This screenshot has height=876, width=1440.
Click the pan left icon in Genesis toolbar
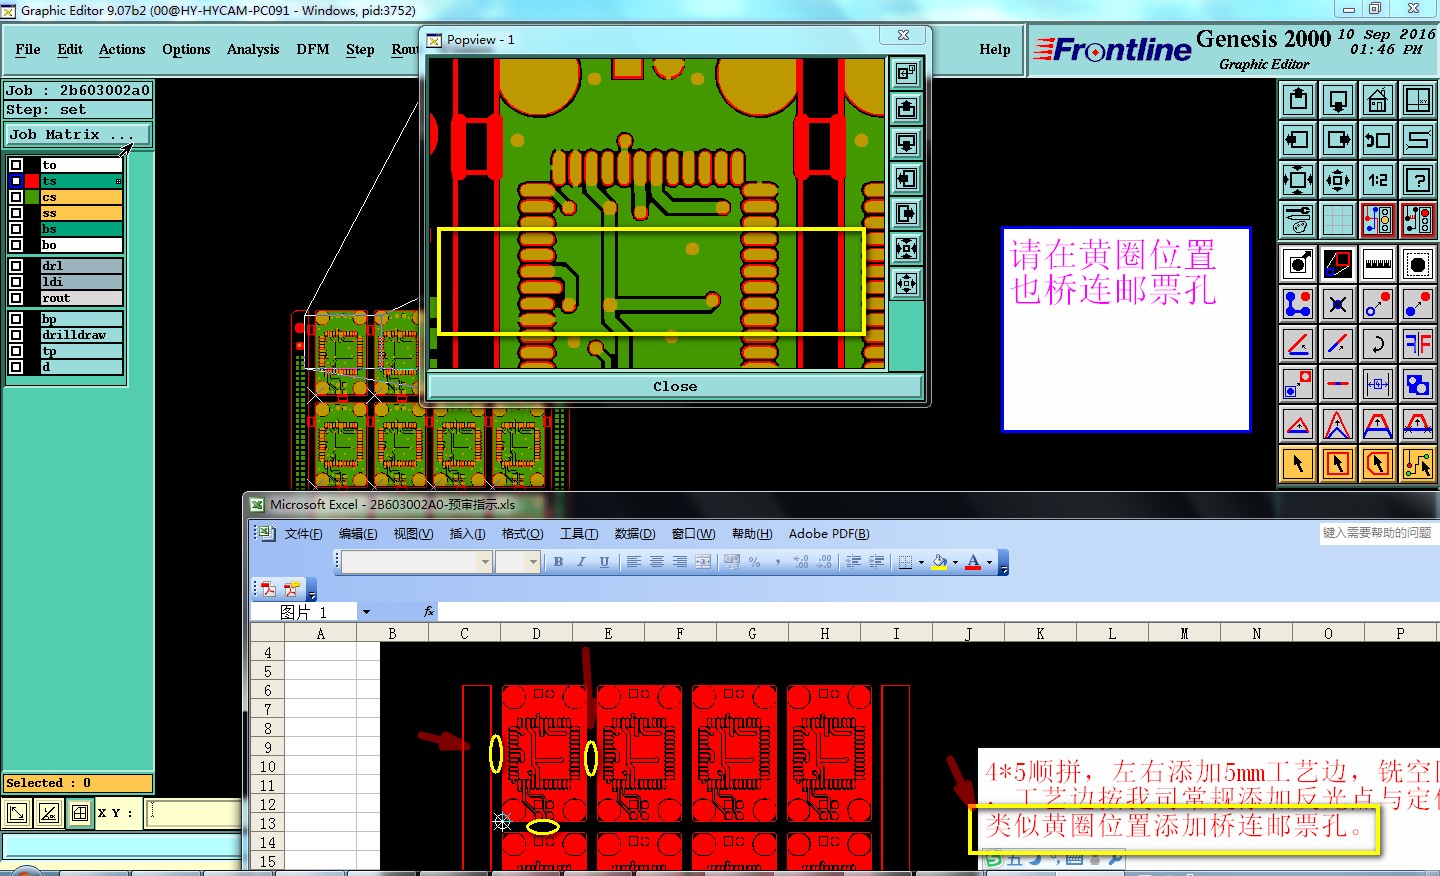[1298, 140]
